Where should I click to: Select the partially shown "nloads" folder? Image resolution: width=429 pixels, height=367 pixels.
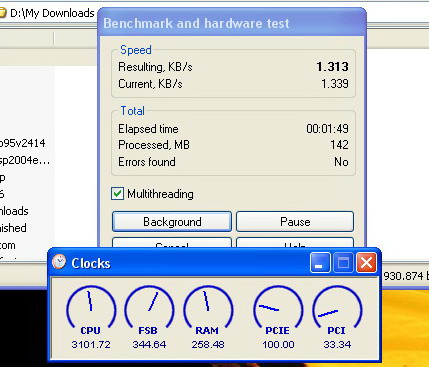tap(14, 211)
